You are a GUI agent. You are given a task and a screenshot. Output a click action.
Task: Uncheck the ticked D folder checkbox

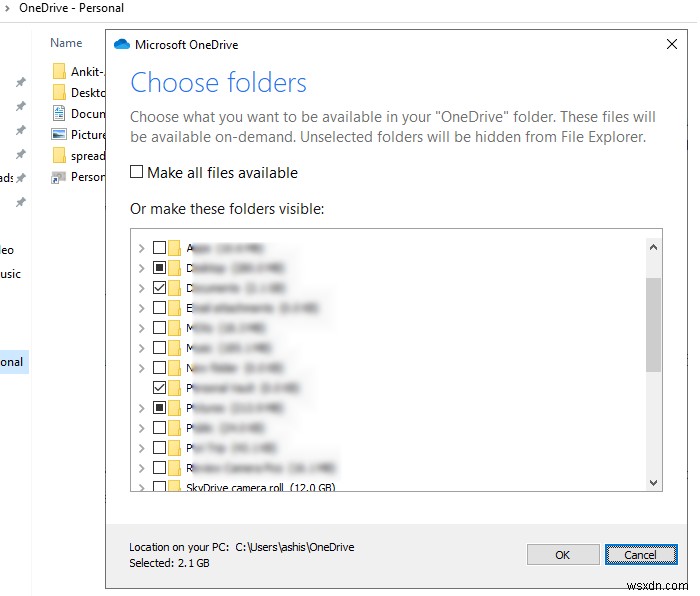[159, 288]
